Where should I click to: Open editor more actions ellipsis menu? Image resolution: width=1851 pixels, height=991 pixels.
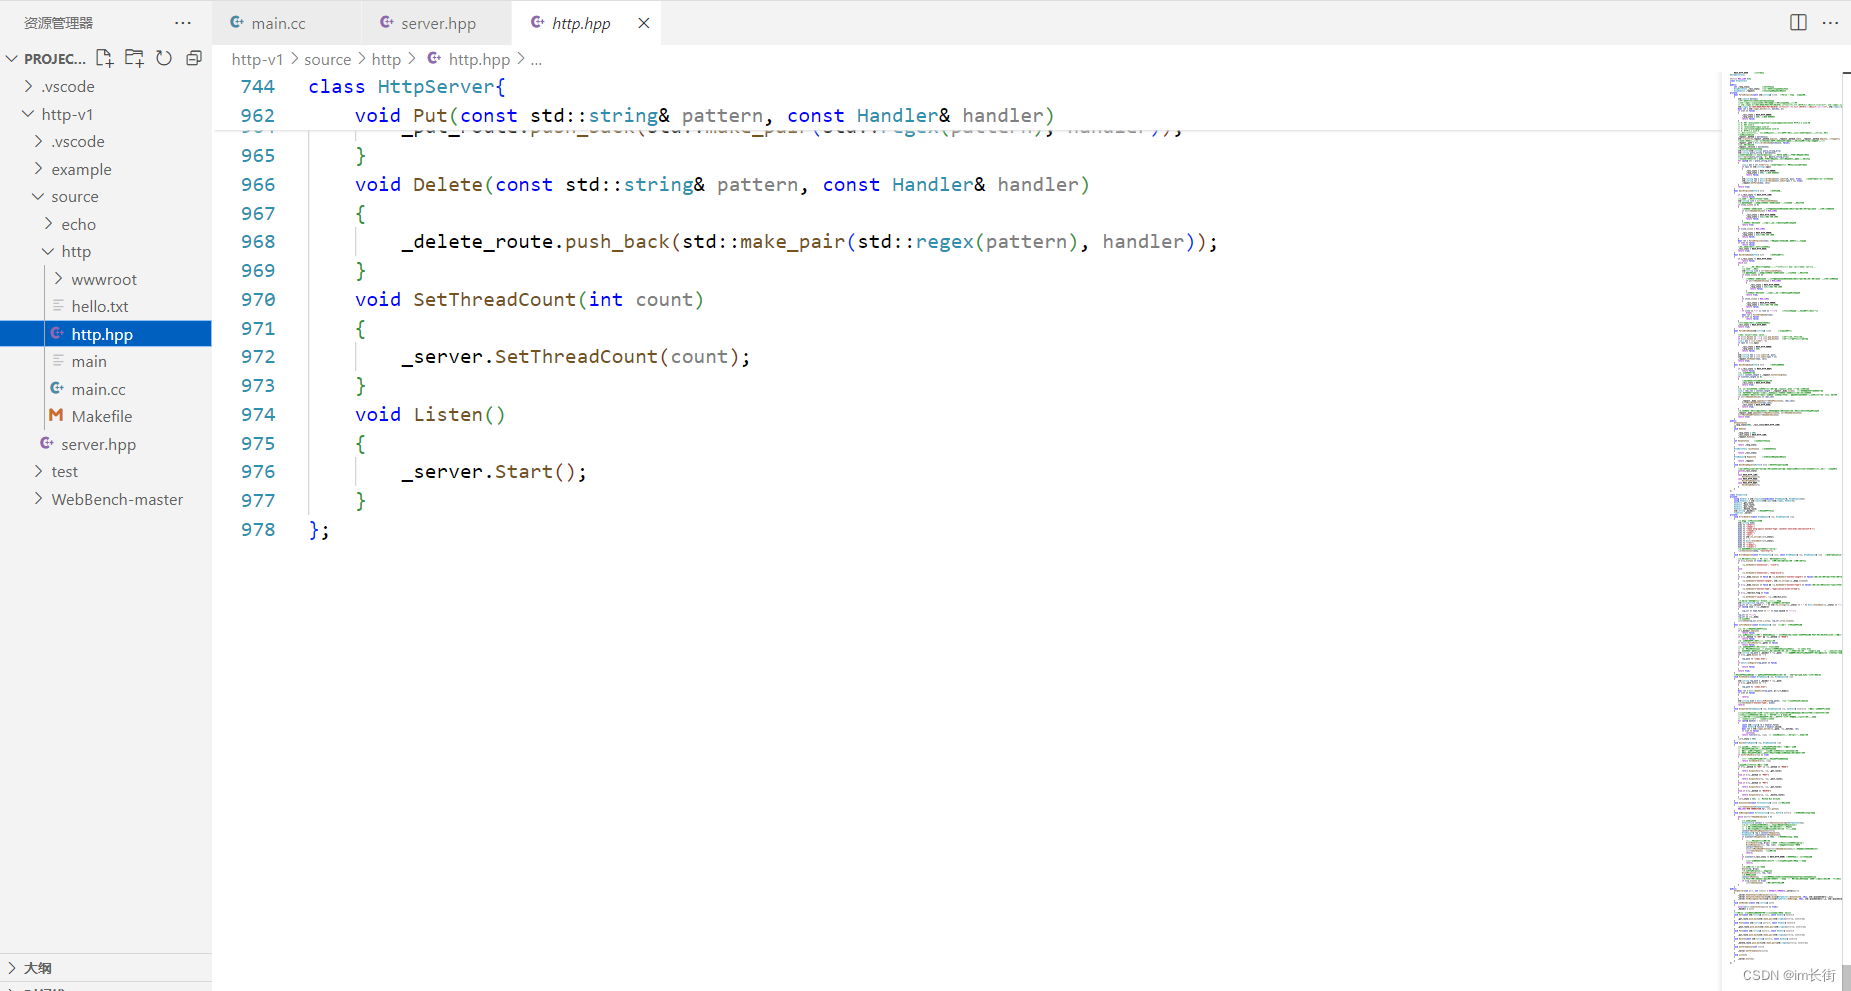pyautogui.click(x=1830, y=22)
